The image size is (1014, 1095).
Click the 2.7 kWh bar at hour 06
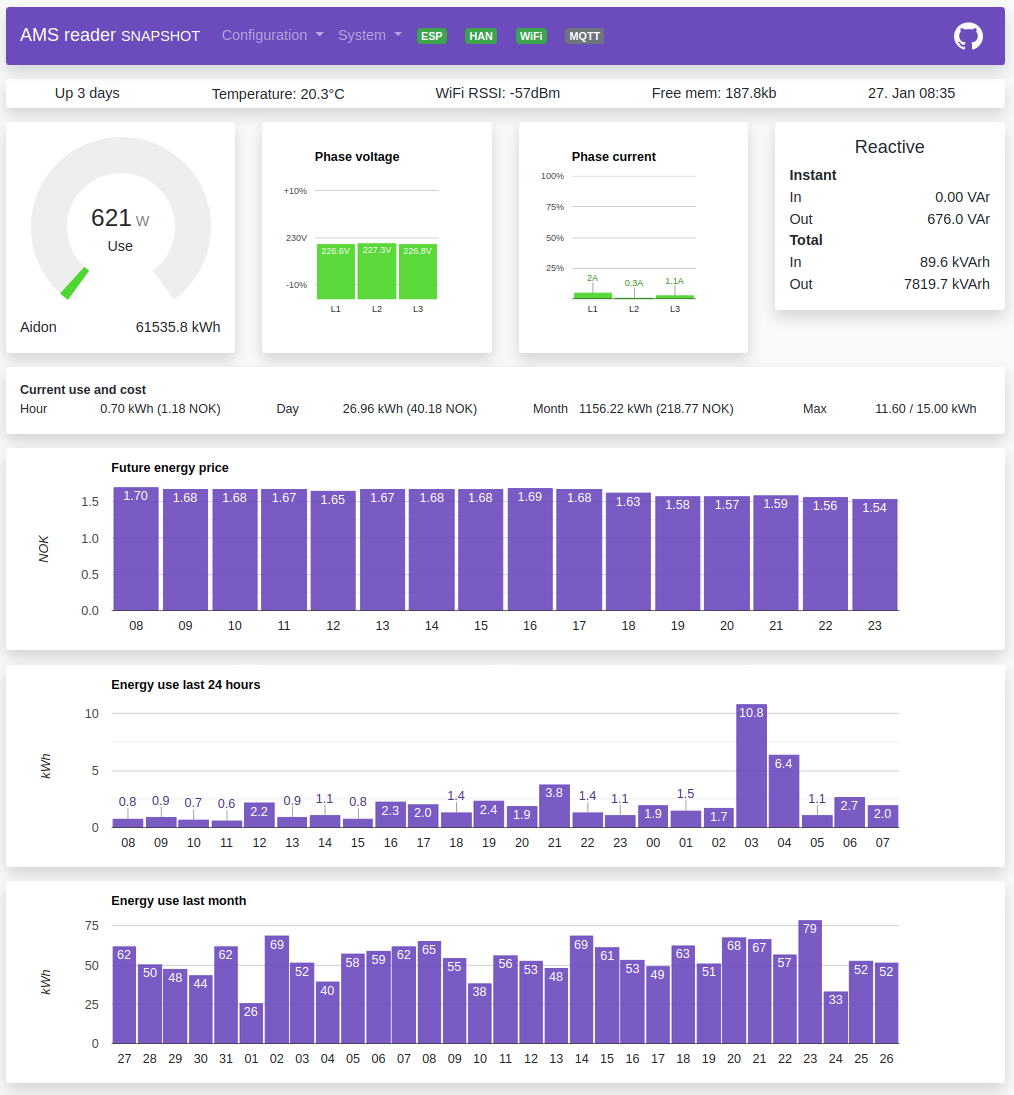pyautogui.click(x=849, y=812)
